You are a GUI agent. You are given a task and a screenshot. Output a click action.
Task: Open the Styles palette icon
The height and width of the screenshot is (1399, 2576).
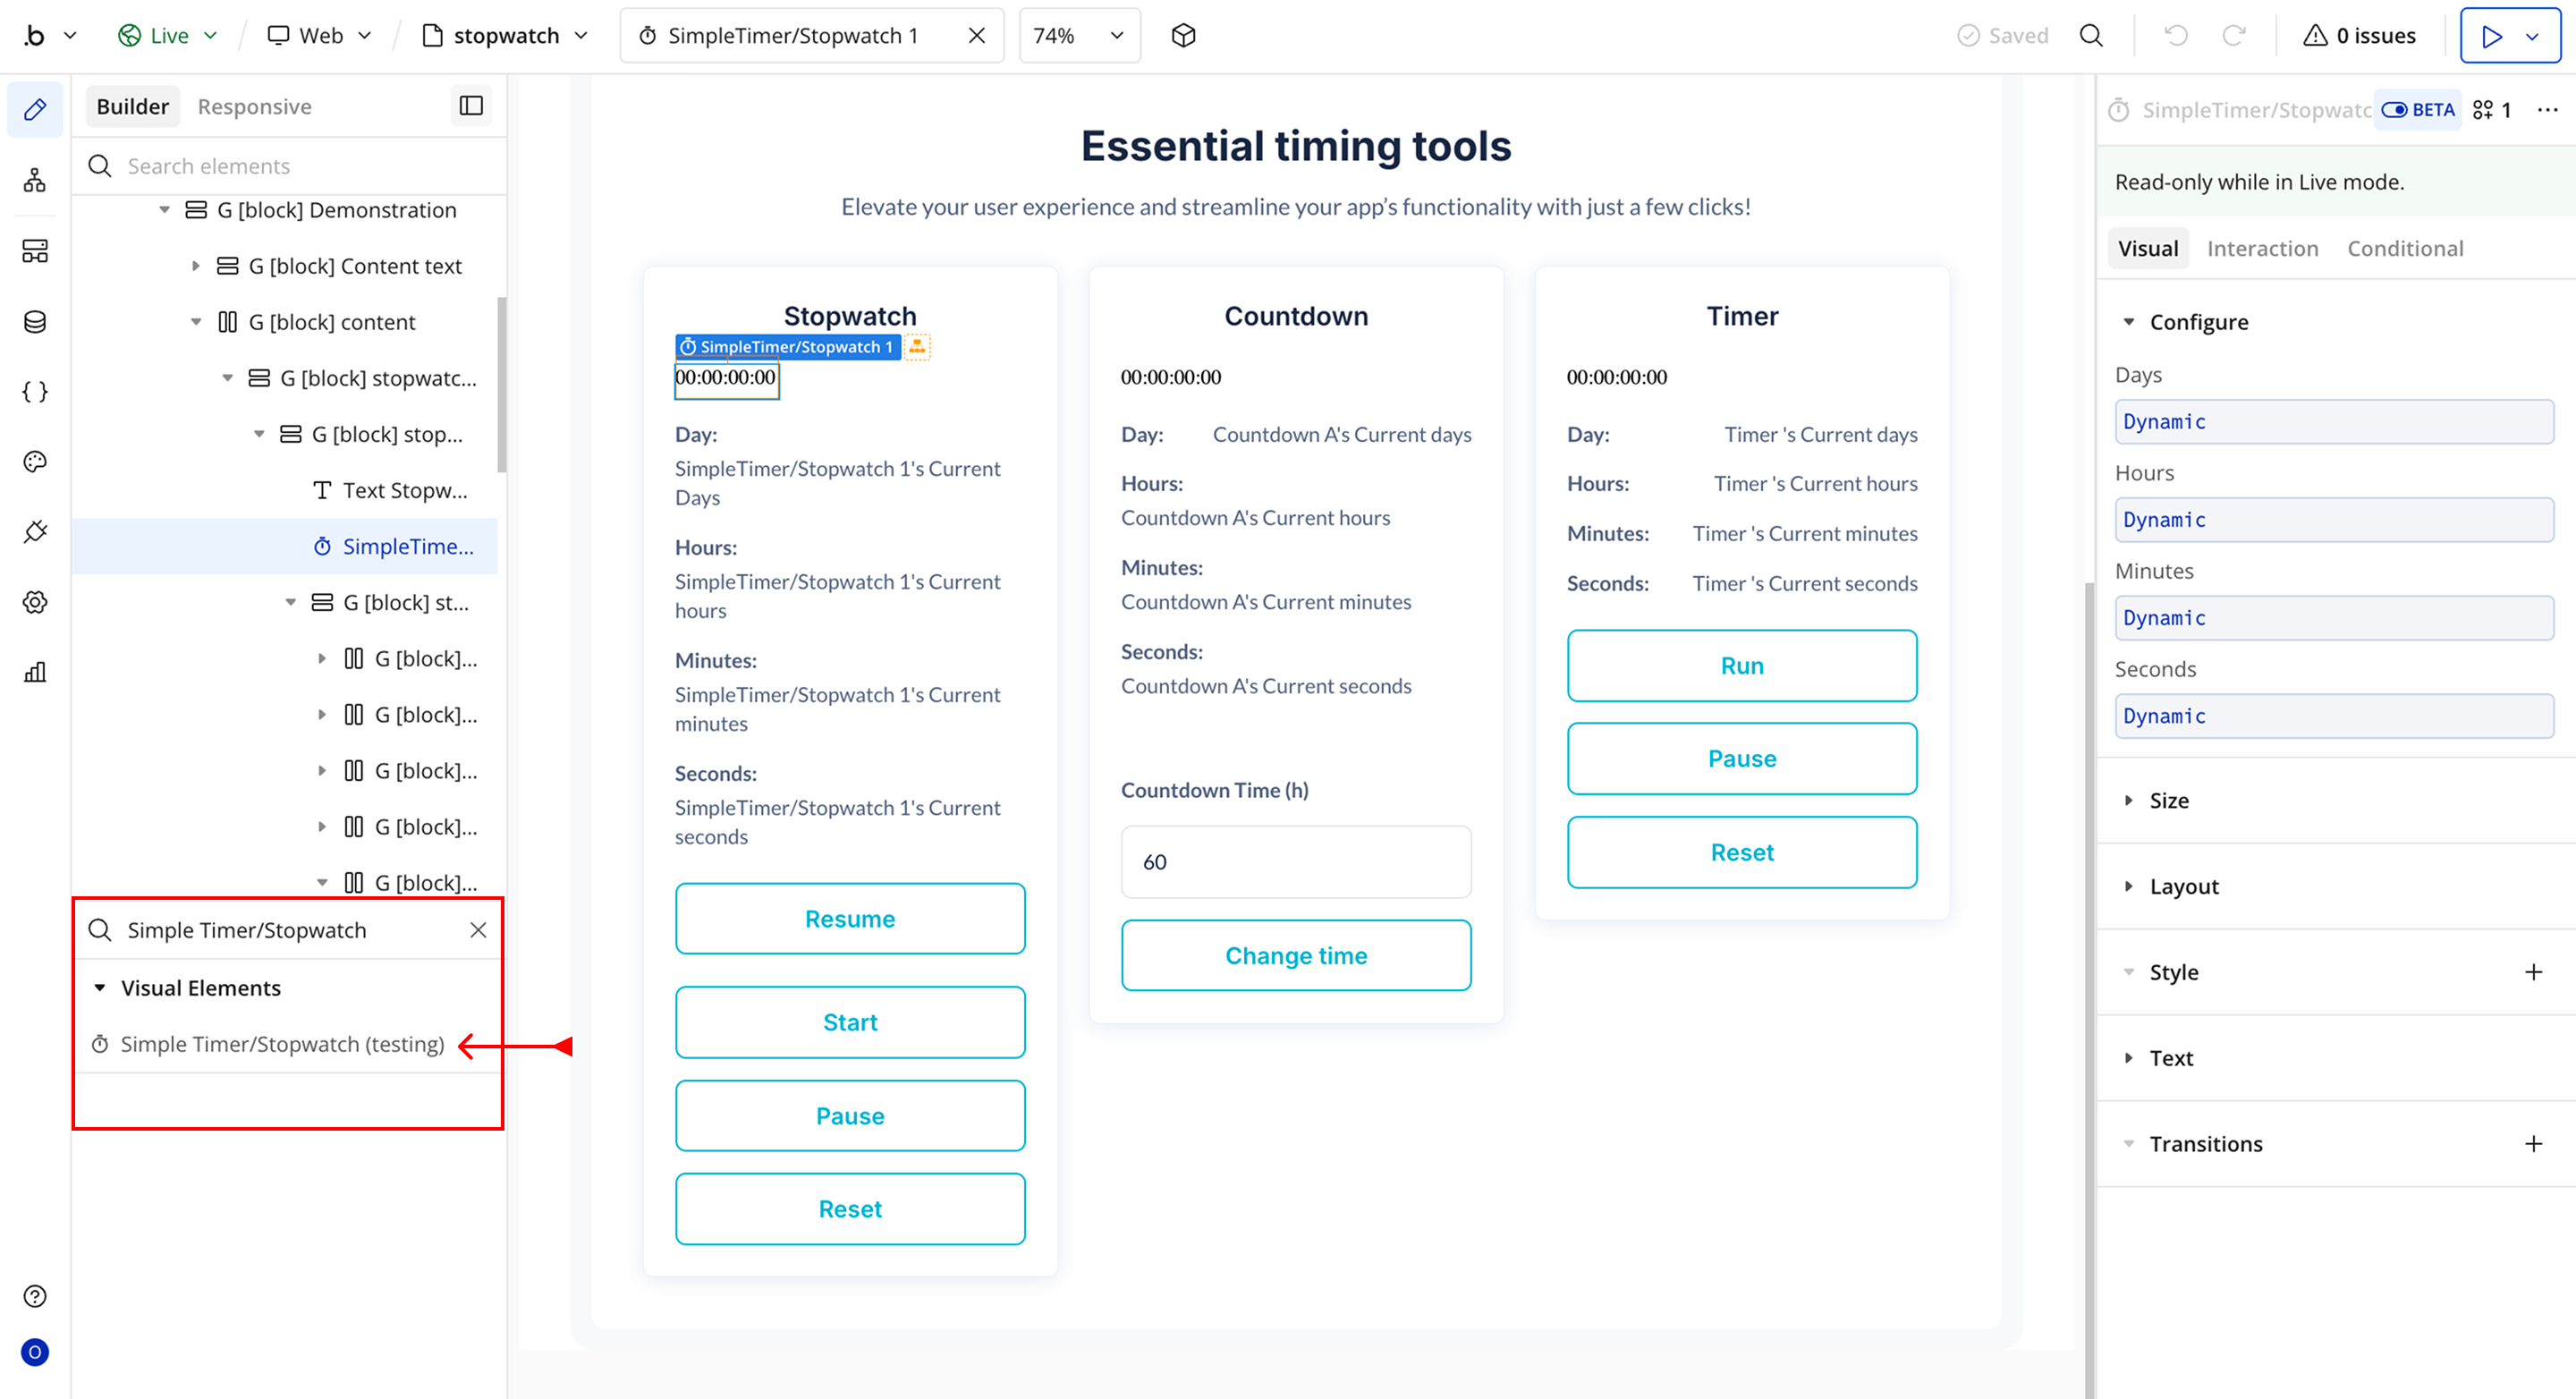point(35,462)
